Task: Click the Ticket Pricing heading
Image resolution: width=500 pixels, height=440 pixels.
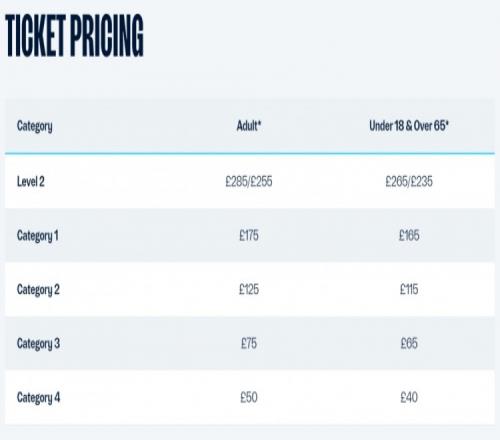Action: [x=74, y=36]
